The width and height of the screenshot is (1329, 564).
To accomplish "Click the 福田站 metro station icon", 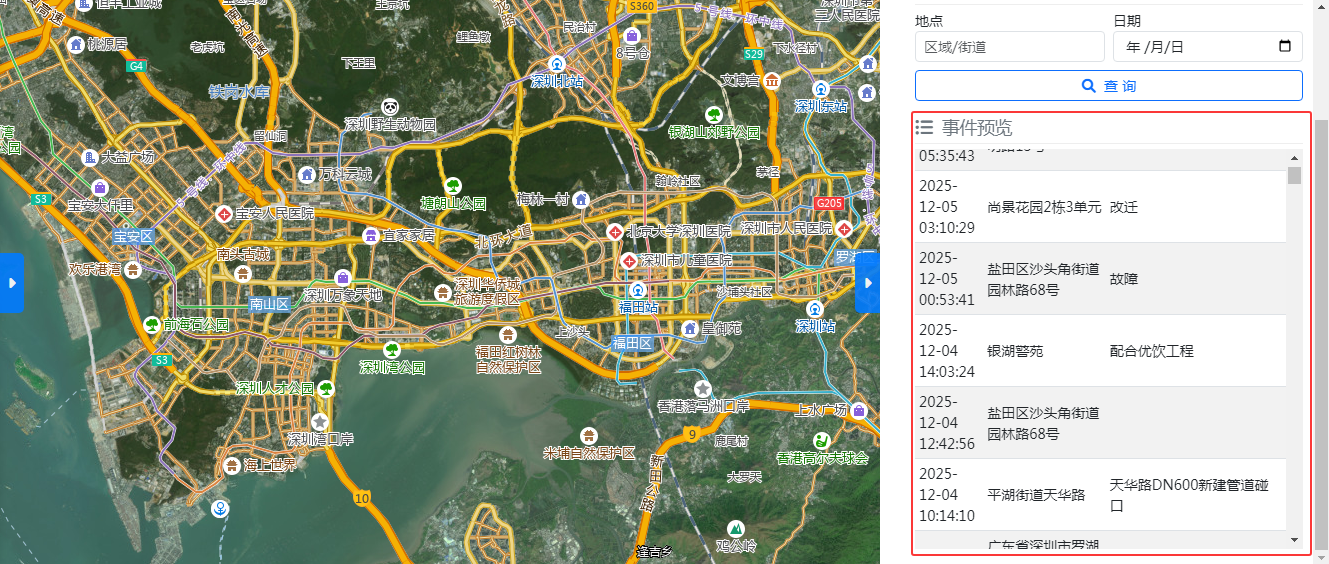I will [638, 290].
